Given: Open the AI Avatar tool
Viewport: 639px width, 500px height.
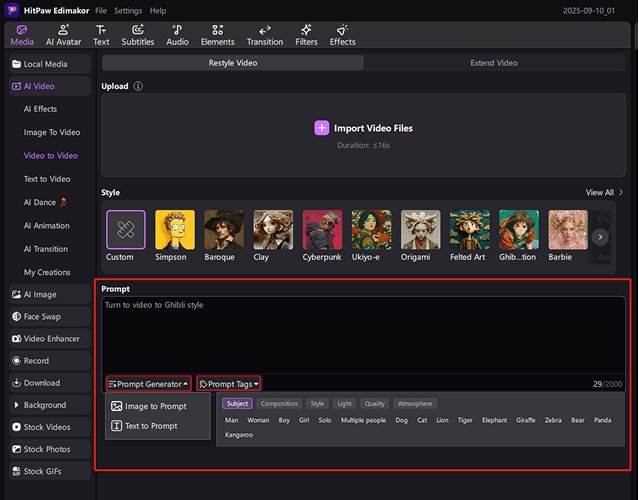Looking at the screenshot, I should pos(63,35).
